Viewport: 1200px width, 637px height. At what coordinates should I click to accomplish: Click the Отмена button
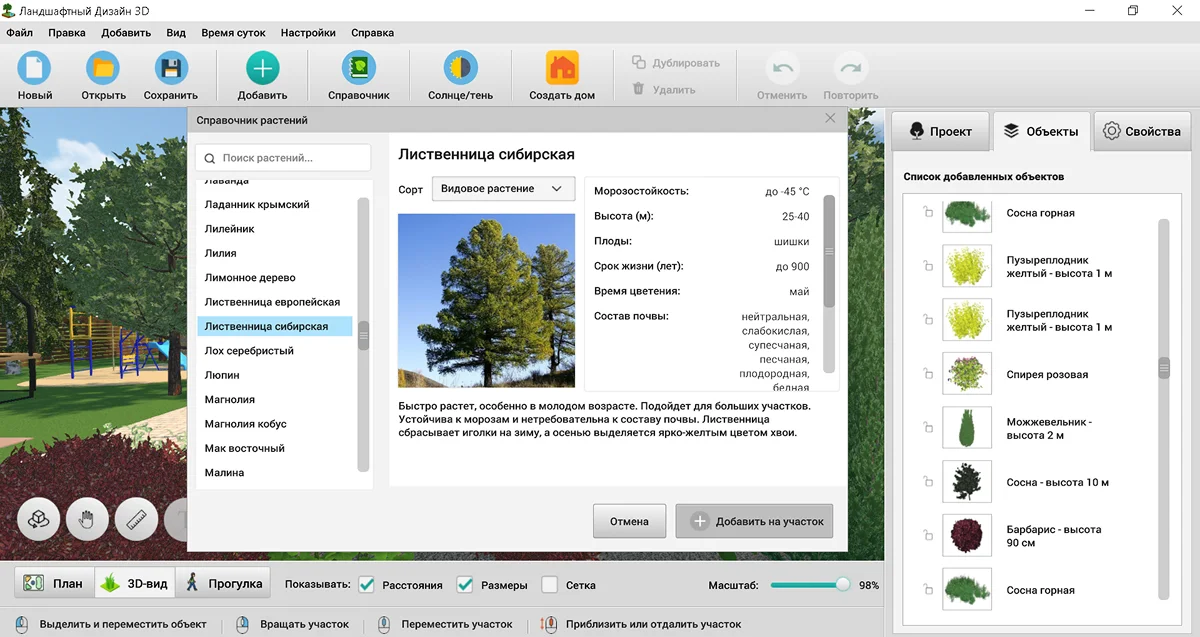point(629,521)
